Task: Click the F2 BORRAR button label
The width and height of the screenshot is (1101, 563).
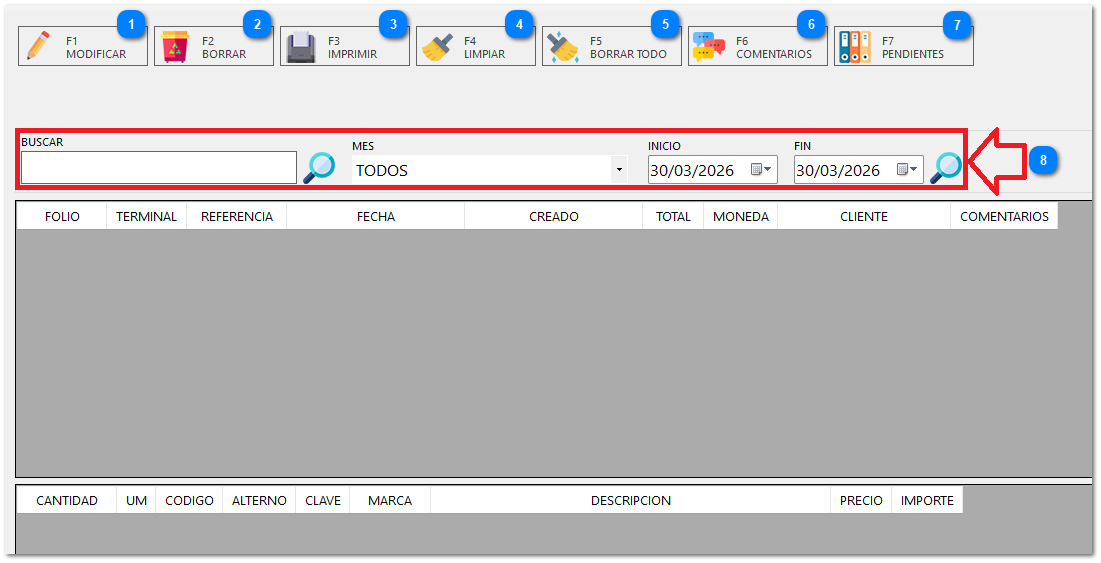Action: coord(224,48)
